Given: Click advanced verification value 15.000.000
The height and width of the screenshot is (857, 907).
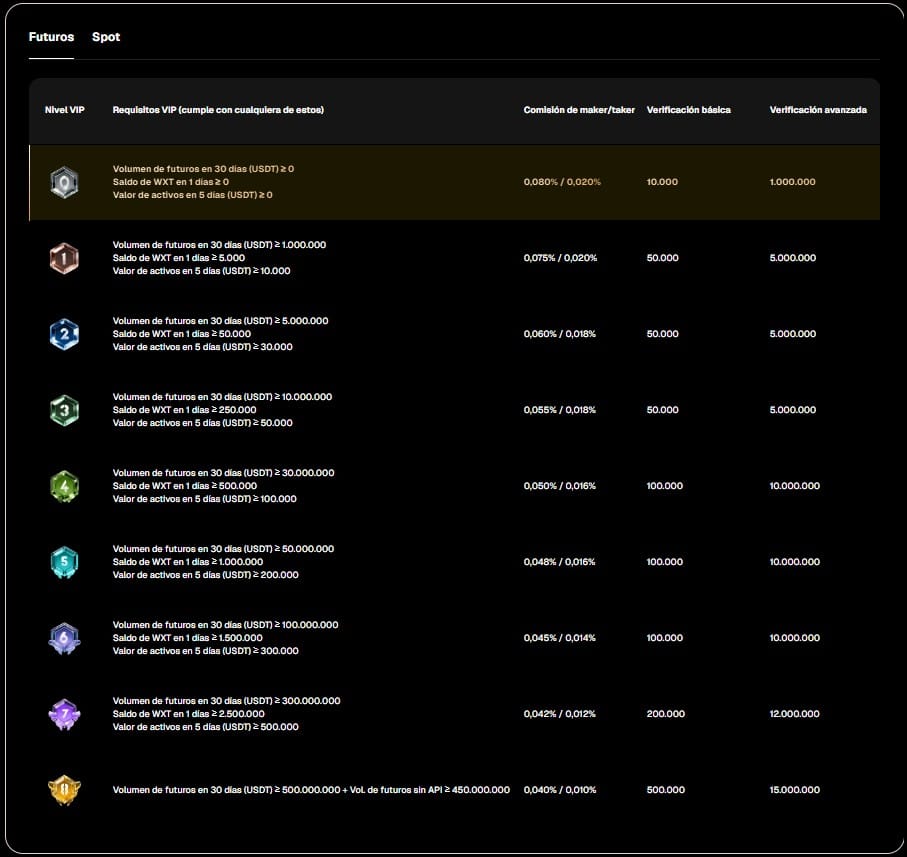Looking at the screenshot, I should 795,790.
